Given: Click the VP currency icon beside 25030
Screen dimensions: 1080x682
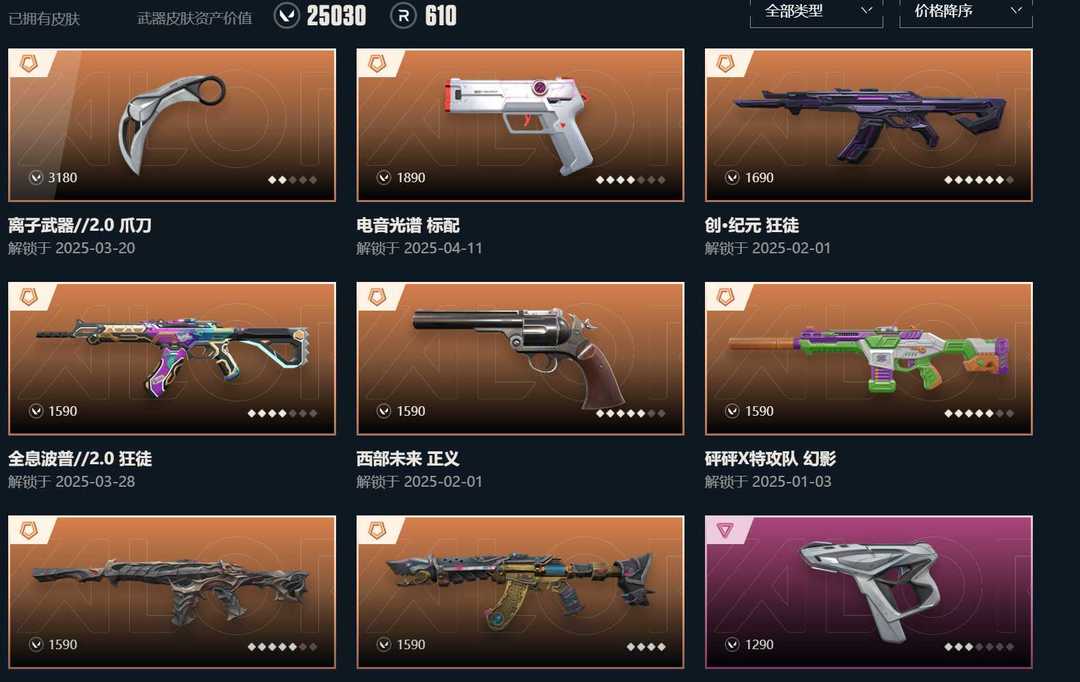Looking at the screenshot, I should click(287, 15).
